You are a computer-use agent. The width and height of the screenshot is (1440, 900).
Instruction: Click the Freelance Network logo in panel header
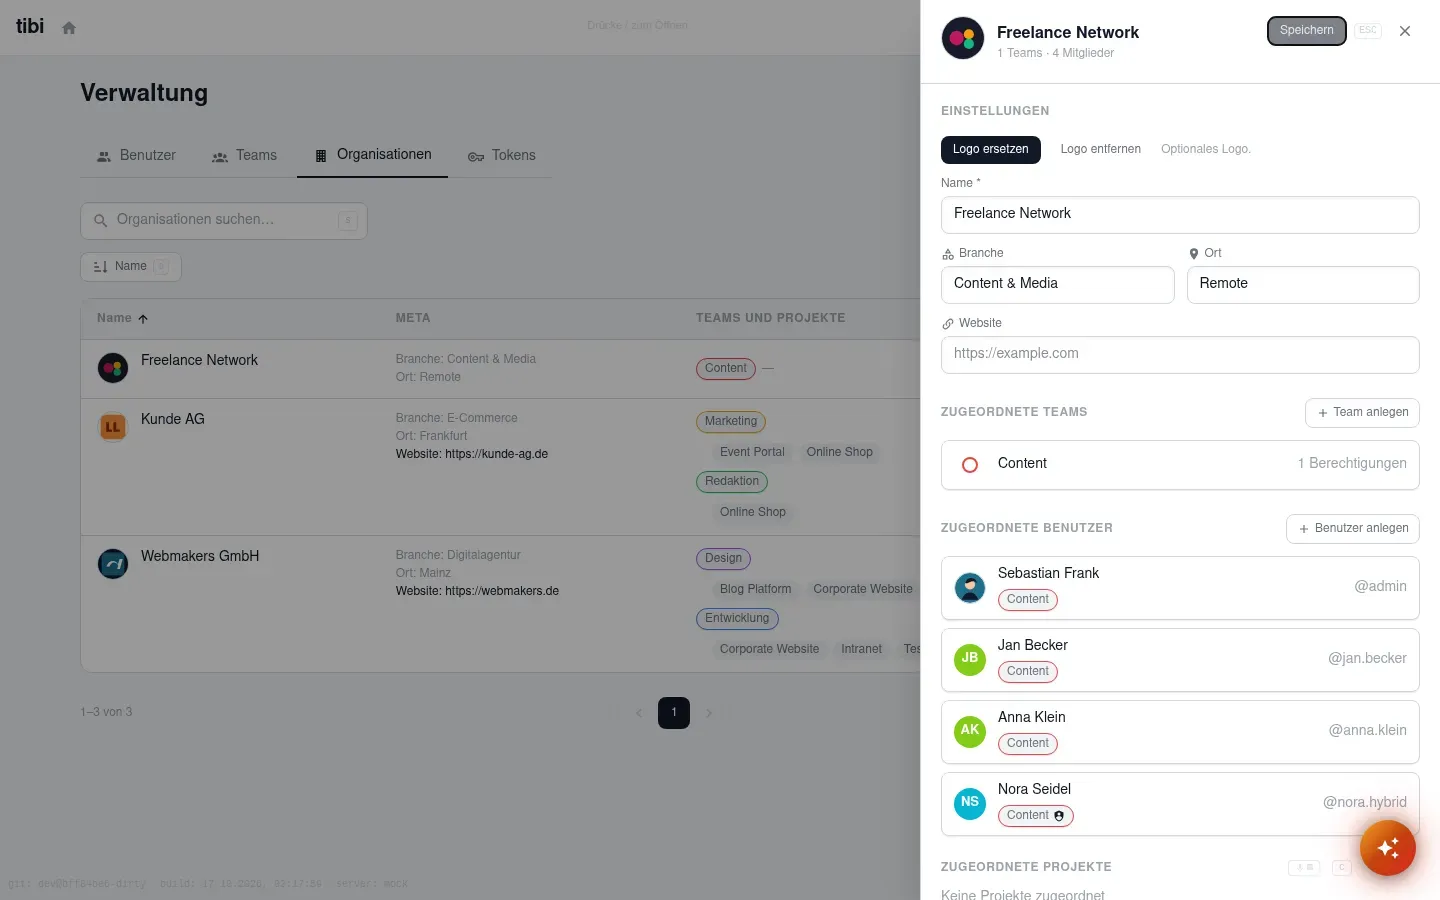tap(963, 39)
